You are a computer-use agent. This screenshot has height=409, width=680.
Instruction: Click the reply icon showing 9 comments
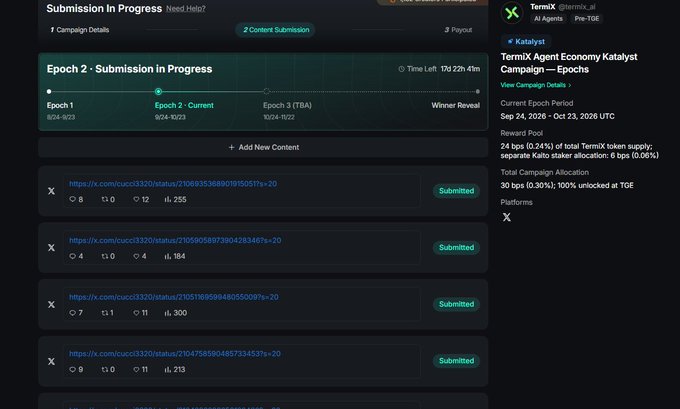click(x=72, y=370)
